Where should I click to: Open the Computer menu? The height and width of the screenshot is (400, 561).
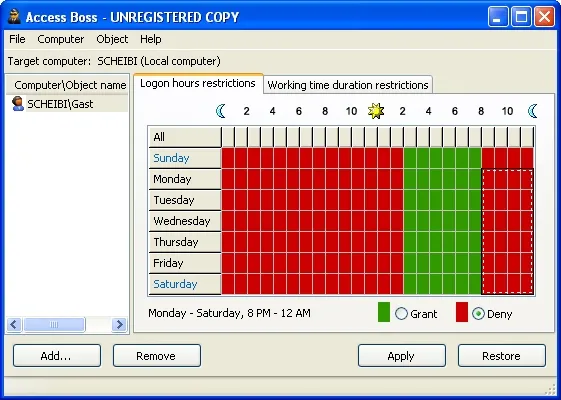pyautogui.click(x=60, y=39)
